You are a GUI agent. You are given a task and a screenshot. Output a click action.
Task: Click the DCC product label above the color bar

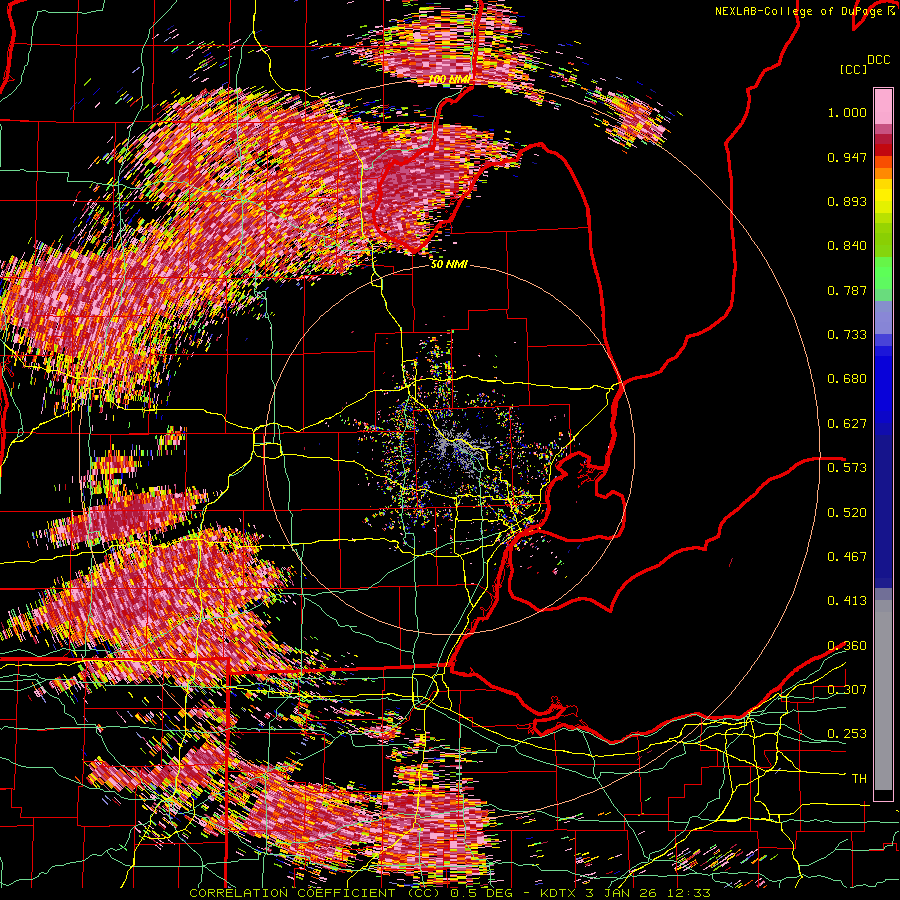click(879, 60)
